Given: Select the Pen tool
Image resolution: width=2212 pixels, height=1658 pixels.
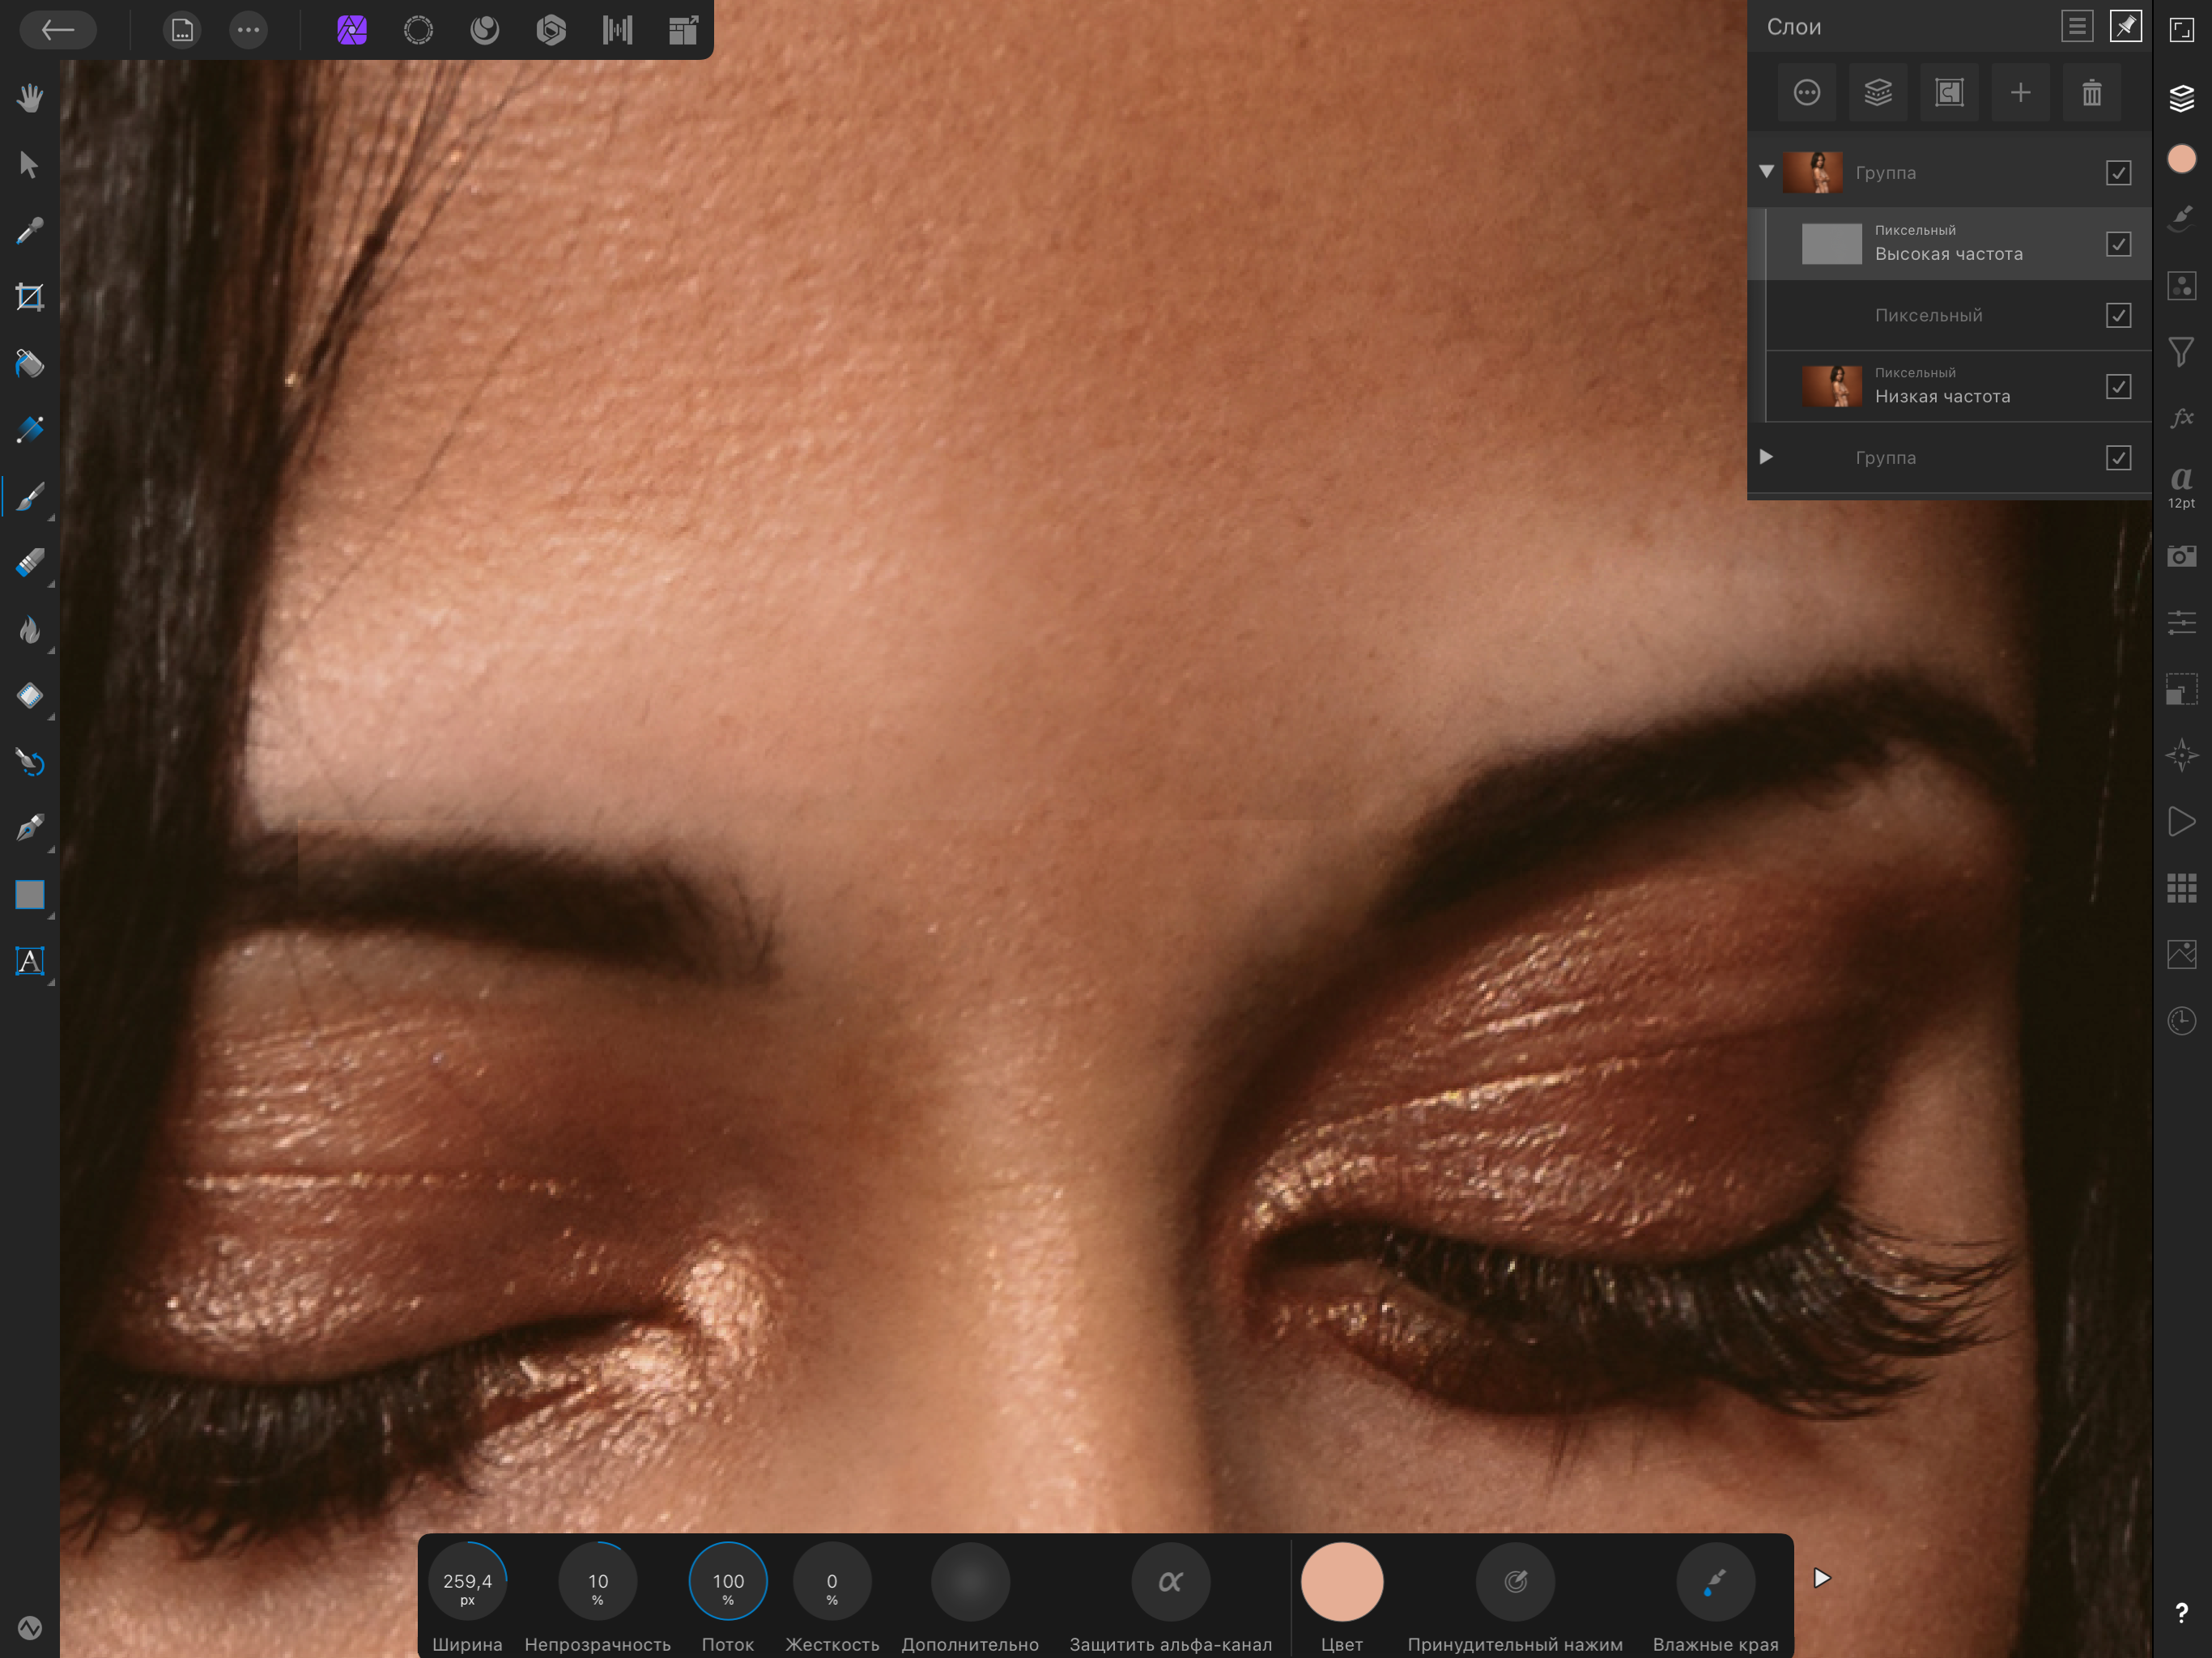Looking at the screenshot, I should pyautogui.click(x=30, y=828).
